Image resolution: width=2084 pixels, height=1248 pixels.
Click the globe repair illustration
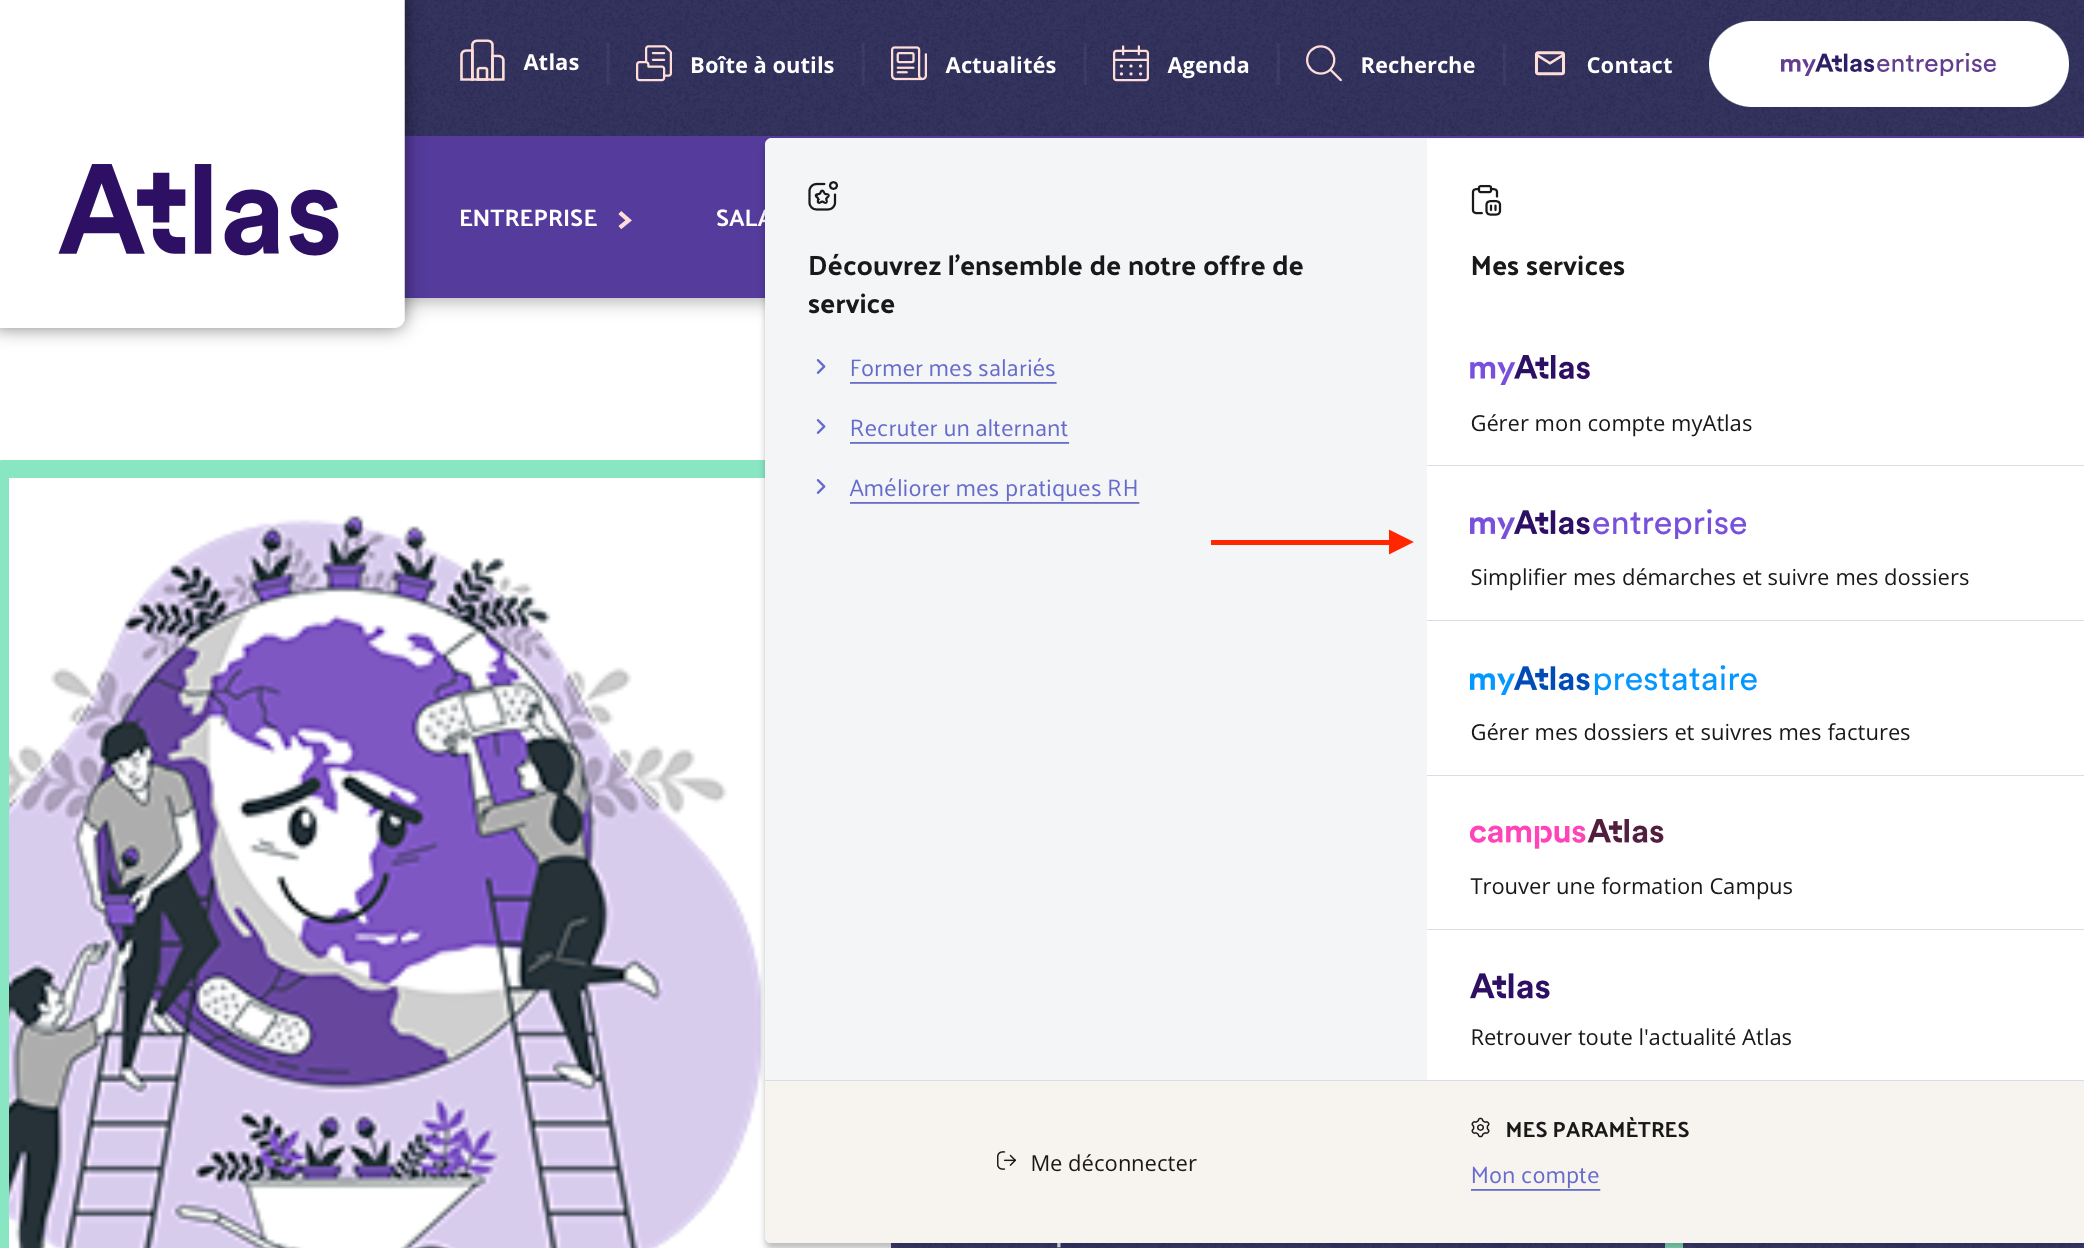pos(385,865)
